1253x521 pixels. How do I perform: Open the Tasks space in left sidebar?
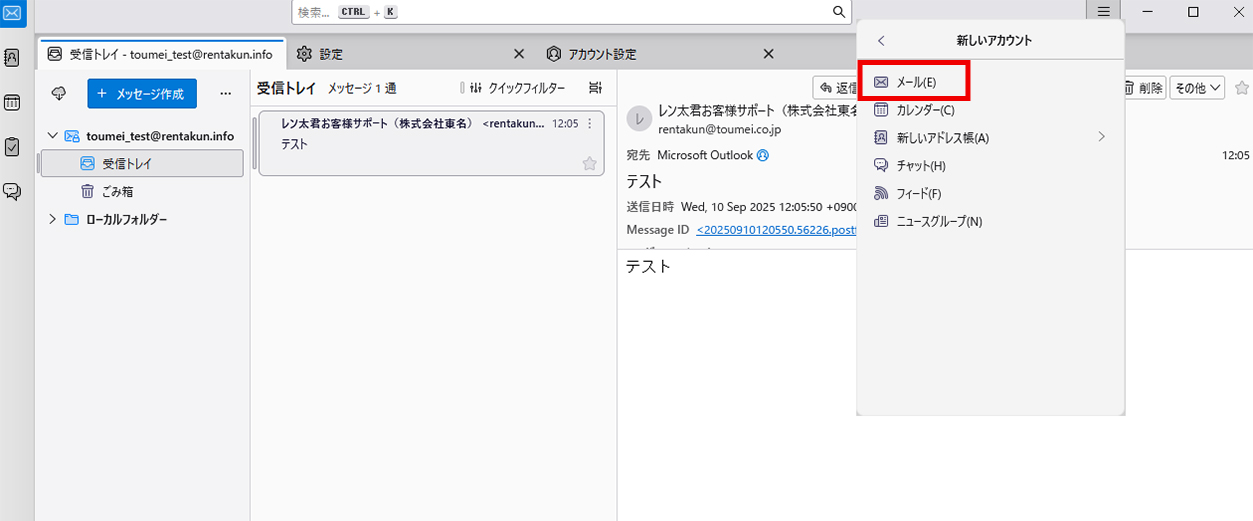click(x=12, y=147)
